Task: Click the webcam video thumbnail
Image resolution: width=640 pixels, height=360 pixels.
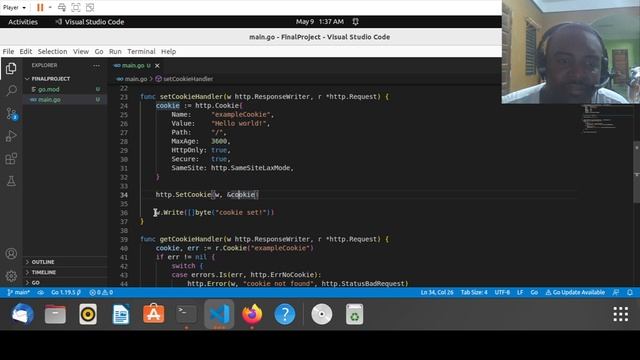Action: [x=571, y=52]
